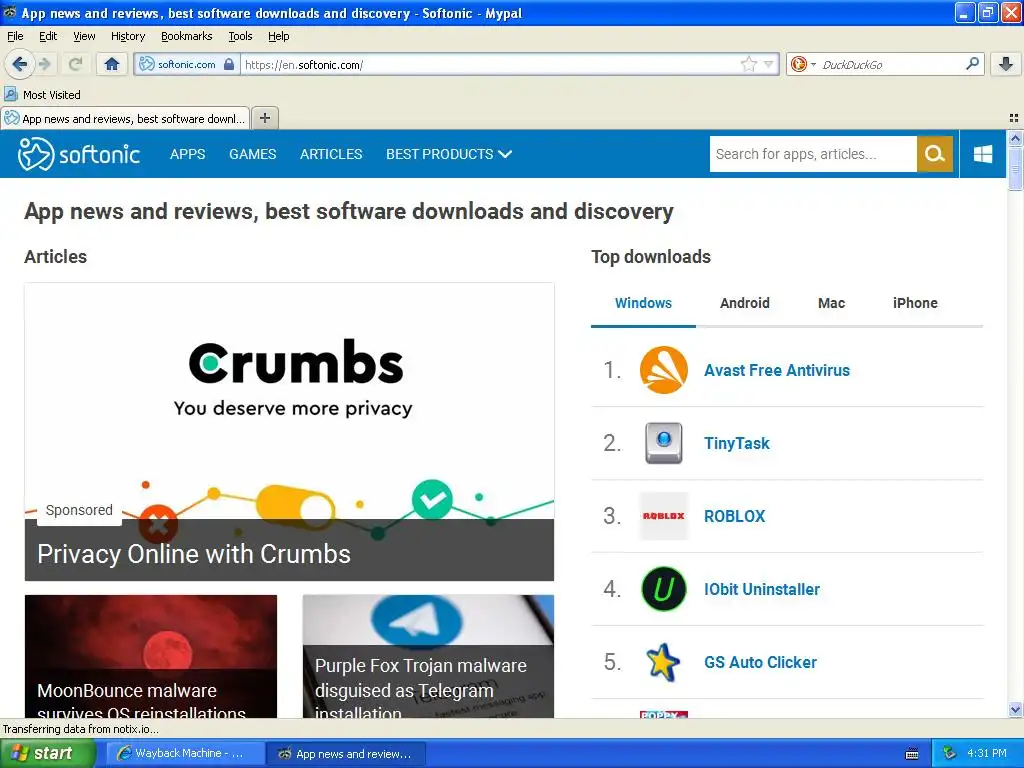
Task: Open the ROBLOX link
Action: (734, 516)
